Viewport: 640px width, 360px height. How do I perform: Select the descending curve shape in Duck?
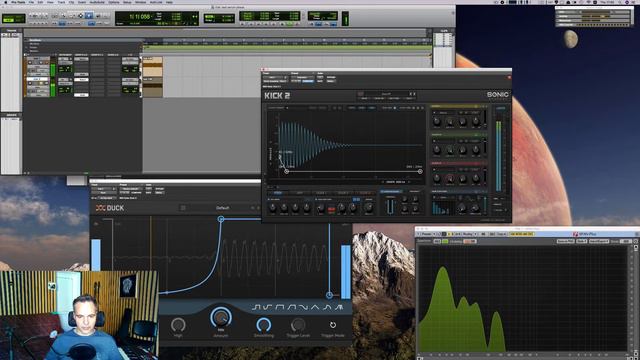point(304,307)
